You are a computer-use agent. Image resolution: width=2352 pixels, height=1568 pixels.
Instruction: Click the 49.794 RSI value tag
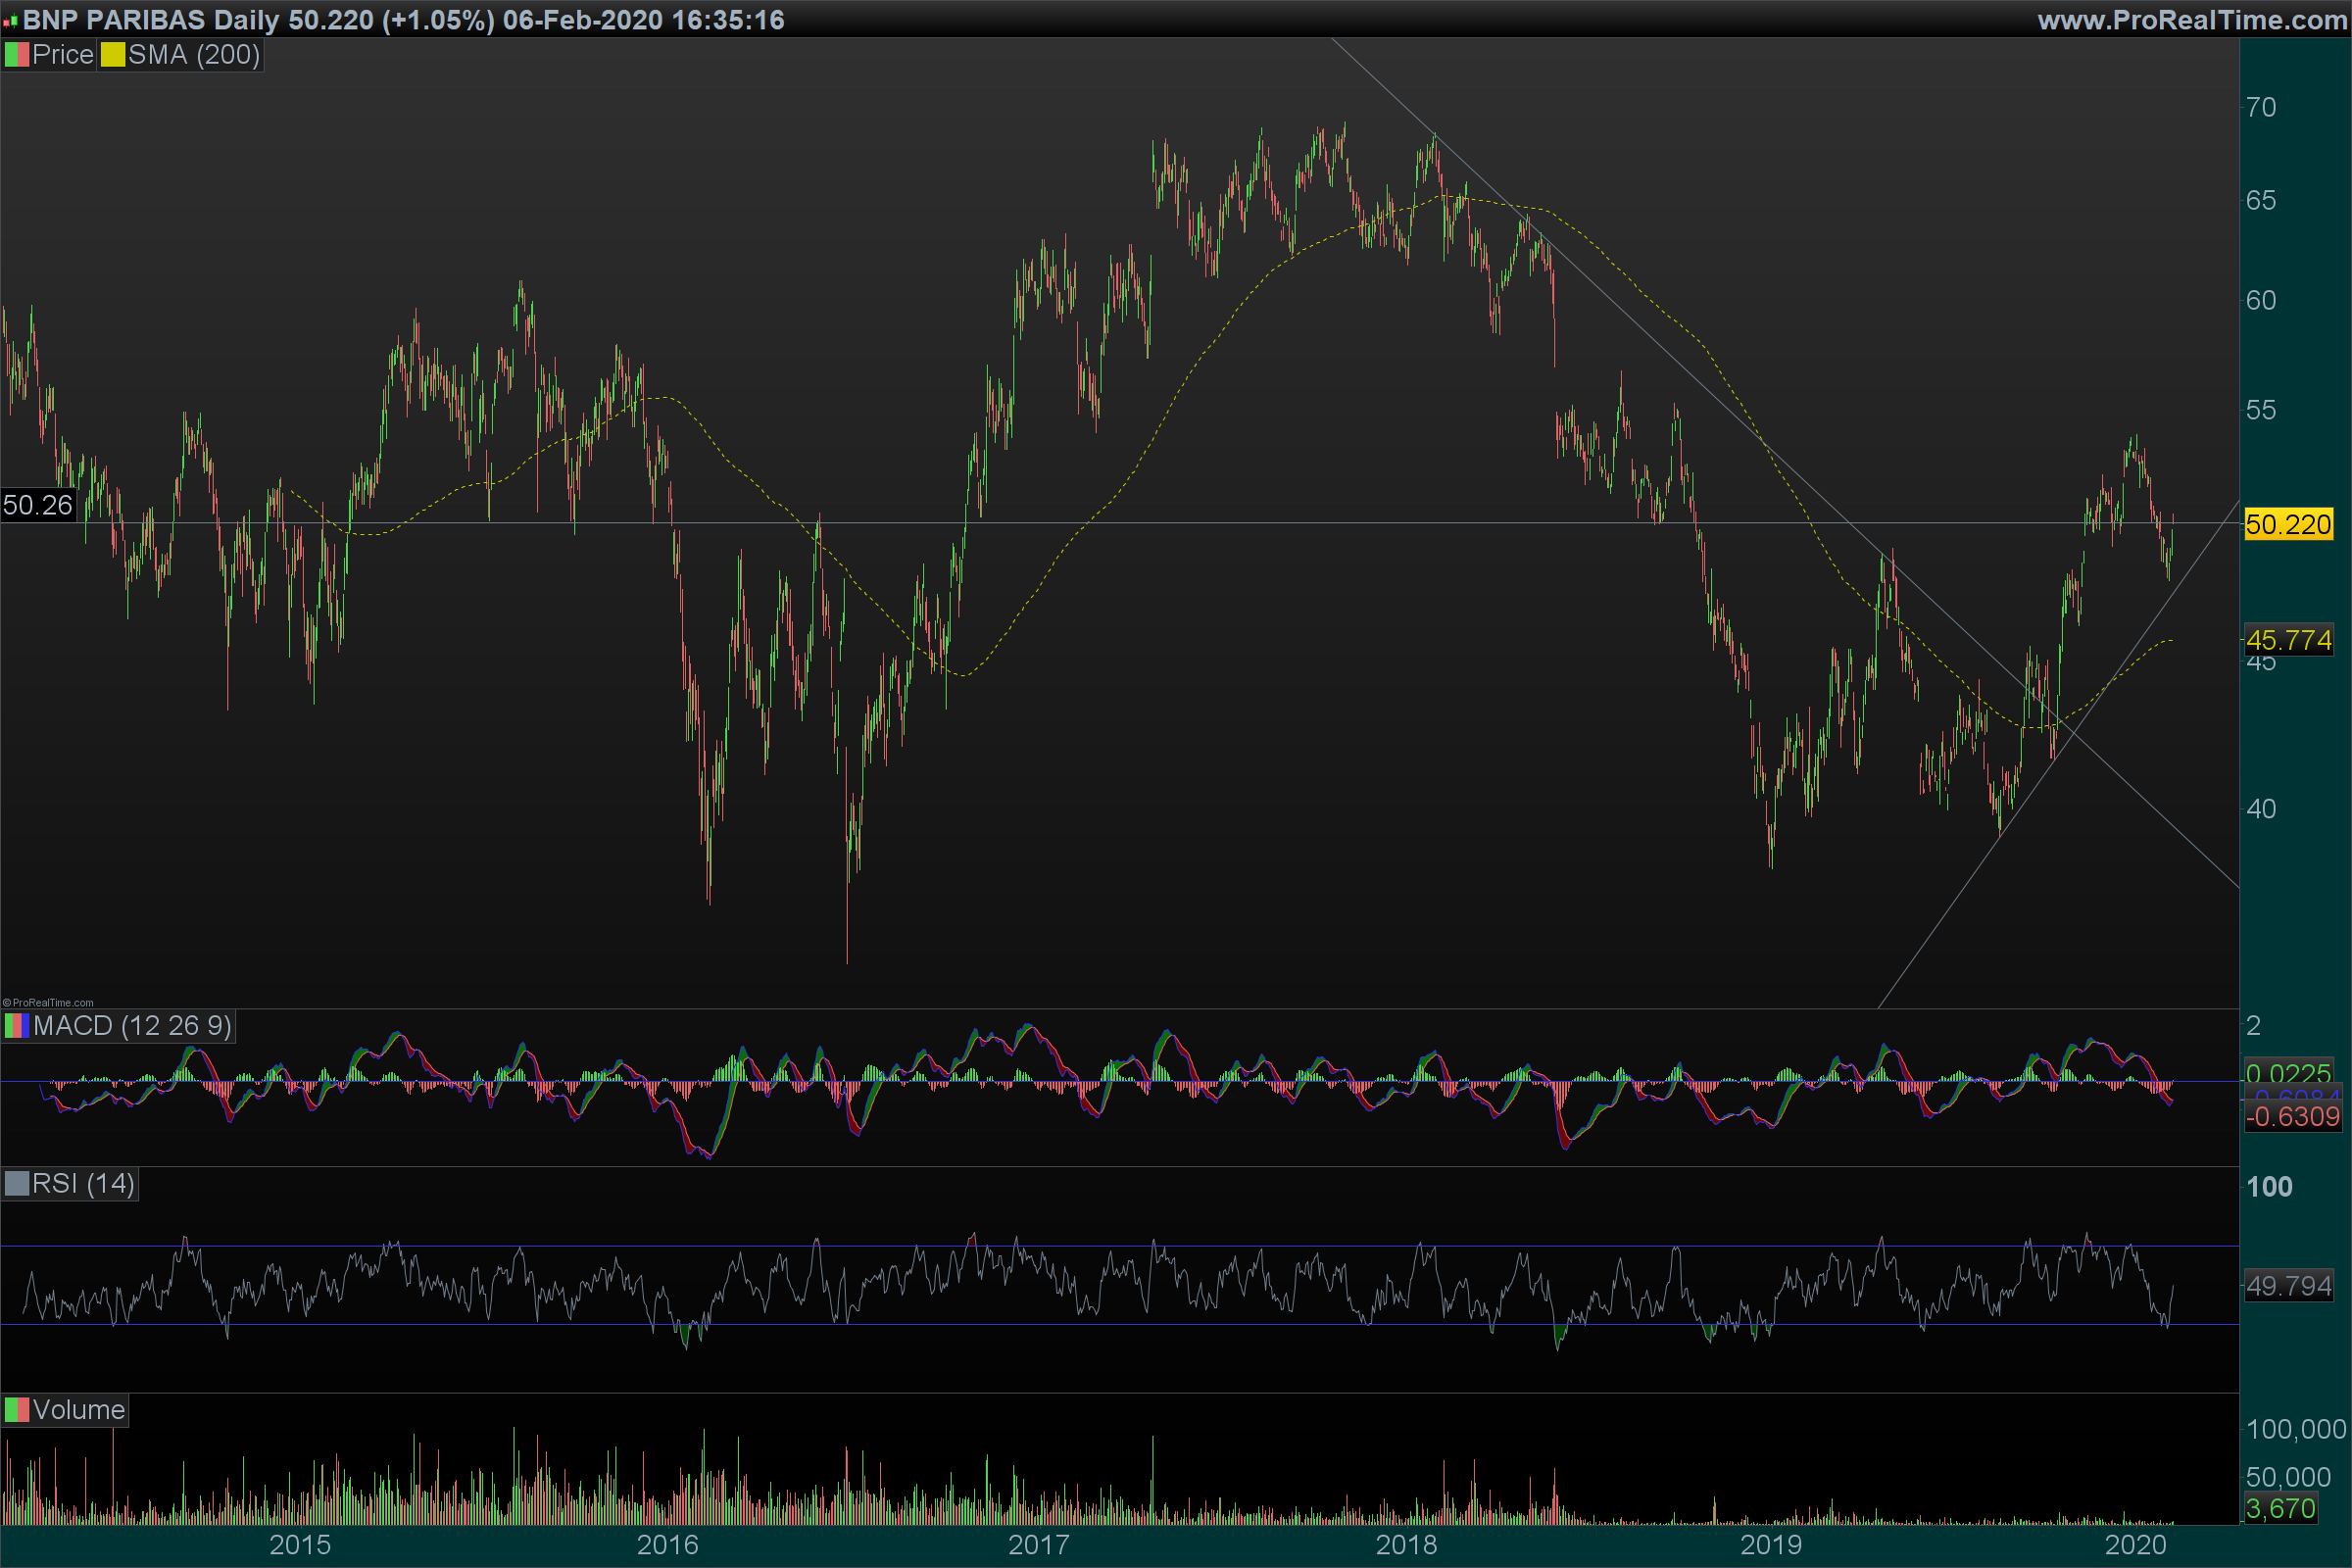pyautogui.click(x=2288, y=1286)
